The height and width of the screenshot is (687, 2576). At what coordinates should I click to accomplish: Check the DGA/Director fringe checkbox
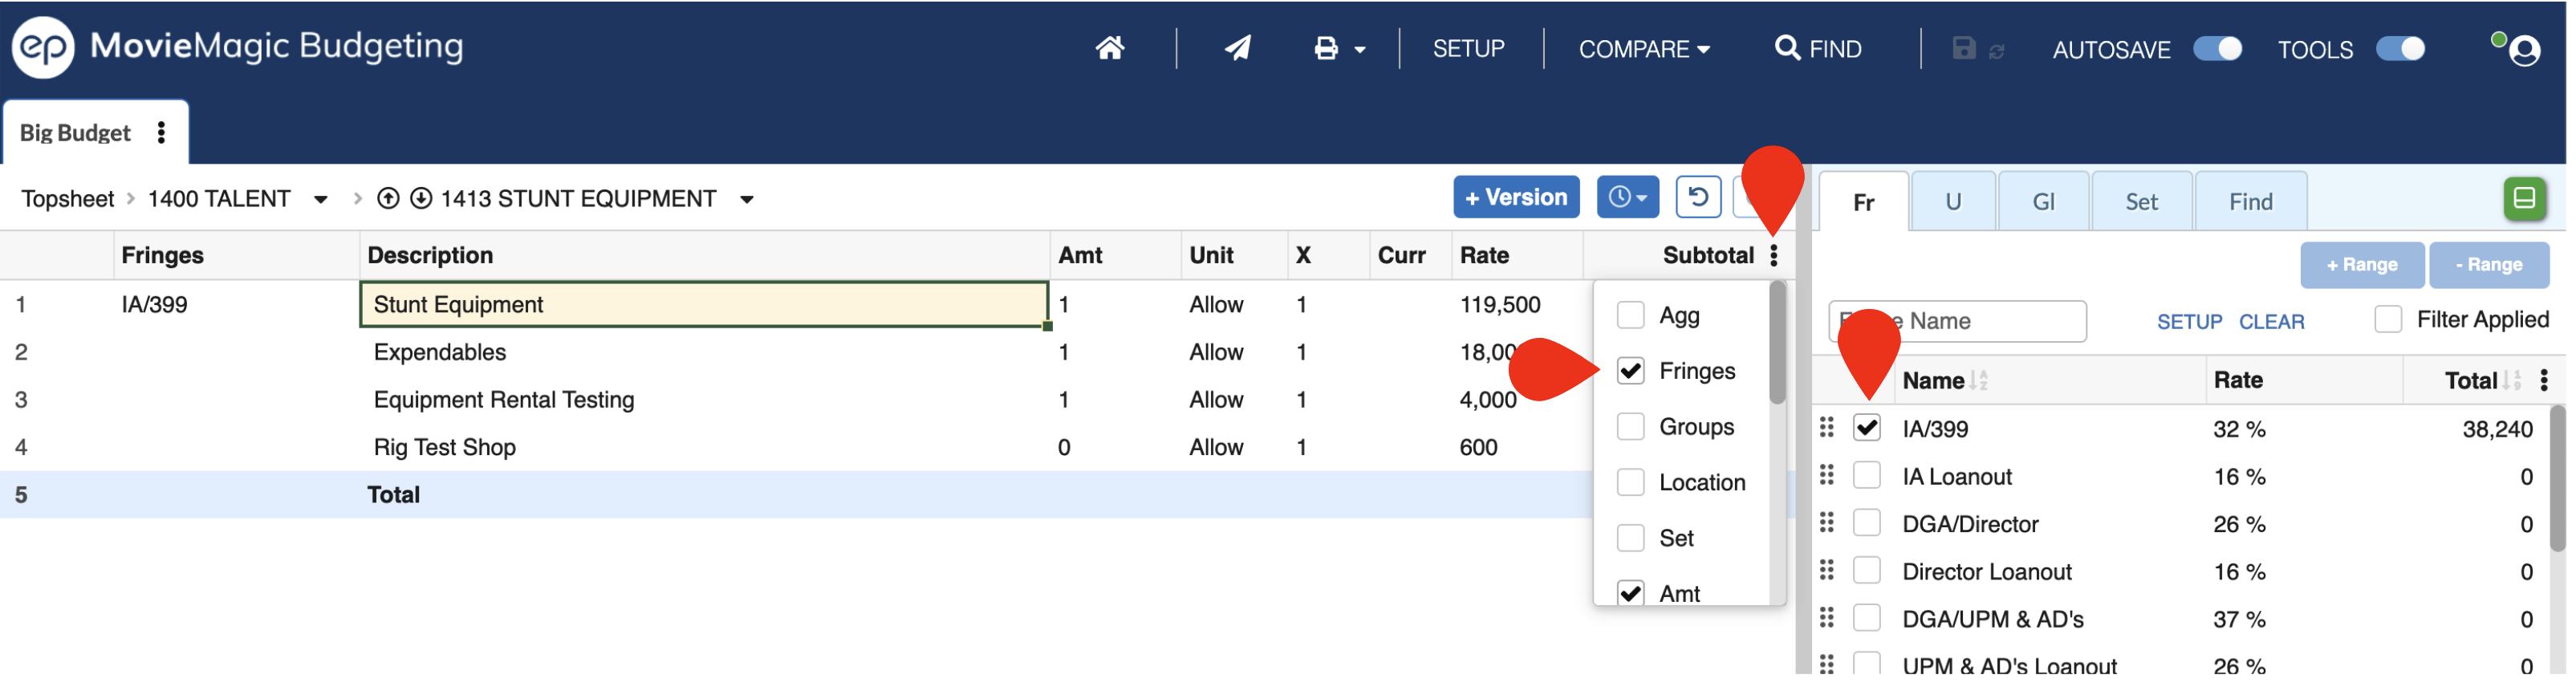1867,523
